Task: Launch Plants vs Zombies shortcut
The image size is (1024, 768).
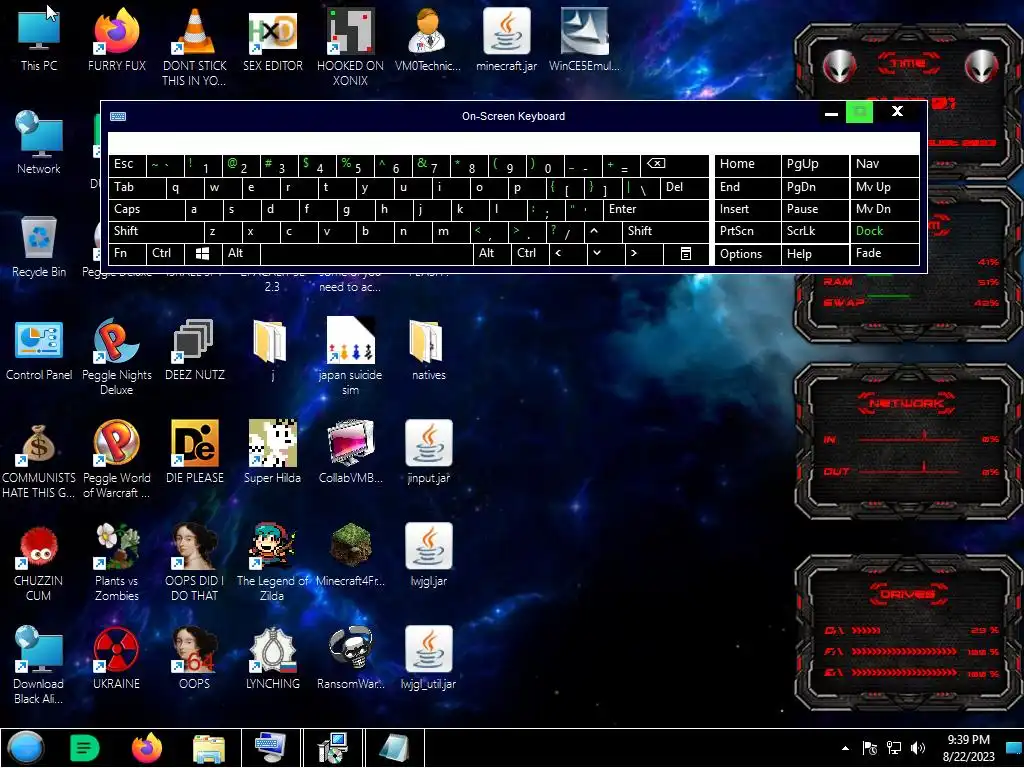Action: tap(116, 563)
